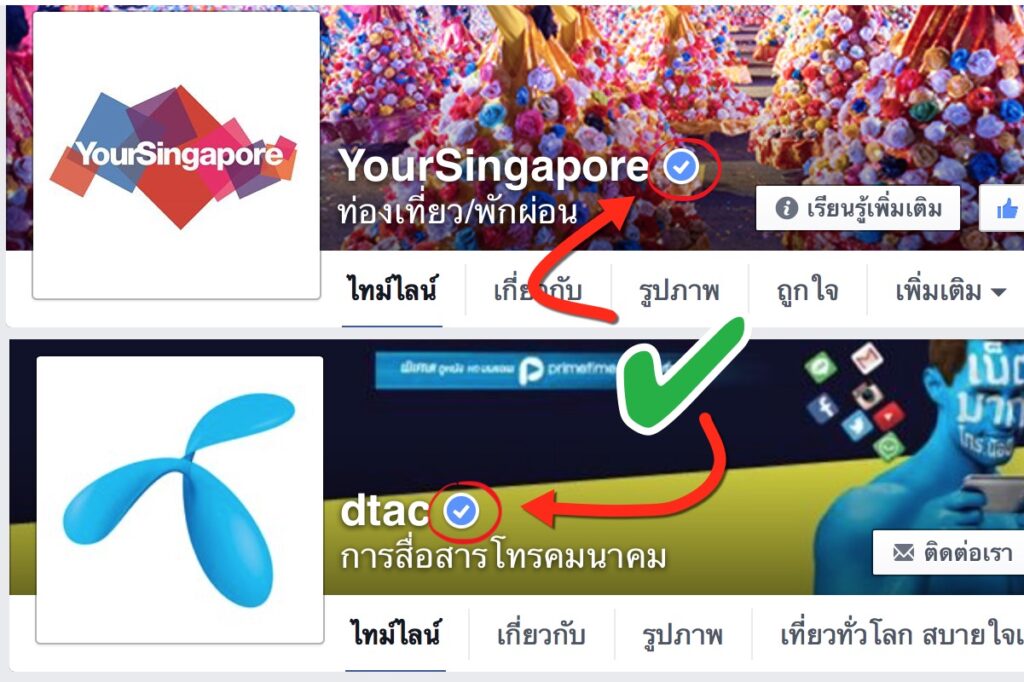
Task: Click the การสื่อสารโทรคมนาคม category link
Action: tap(504, 557)
